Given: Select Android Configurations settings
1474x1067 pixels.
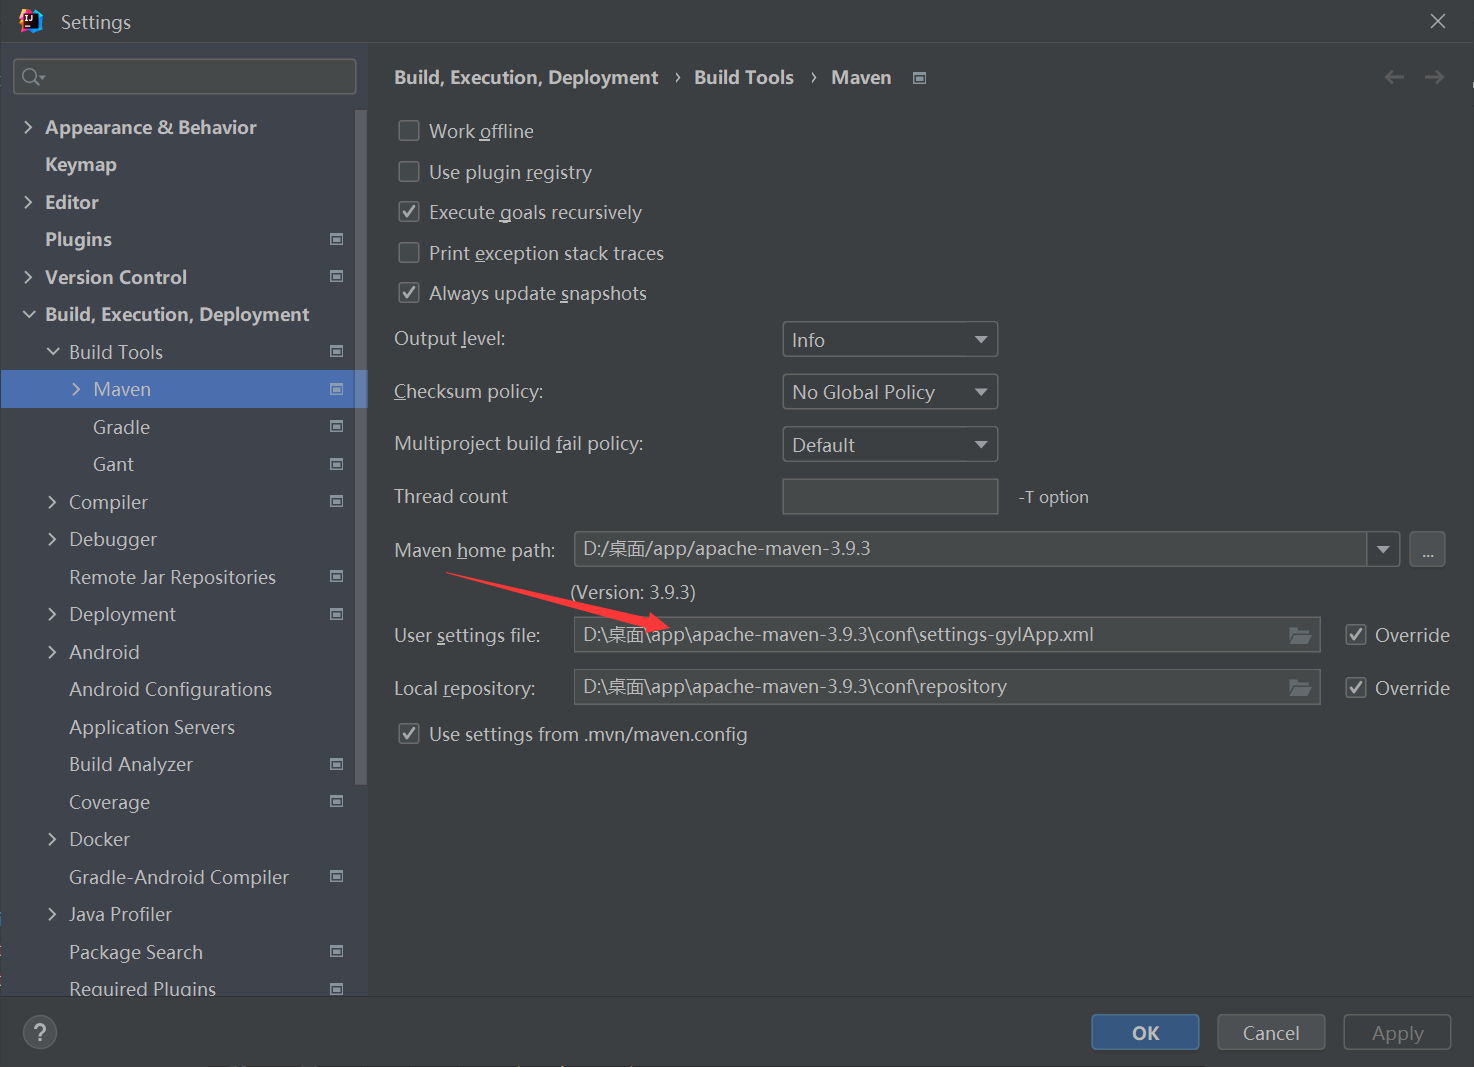Looking at the screenshot, I should (x=170, y=689).
